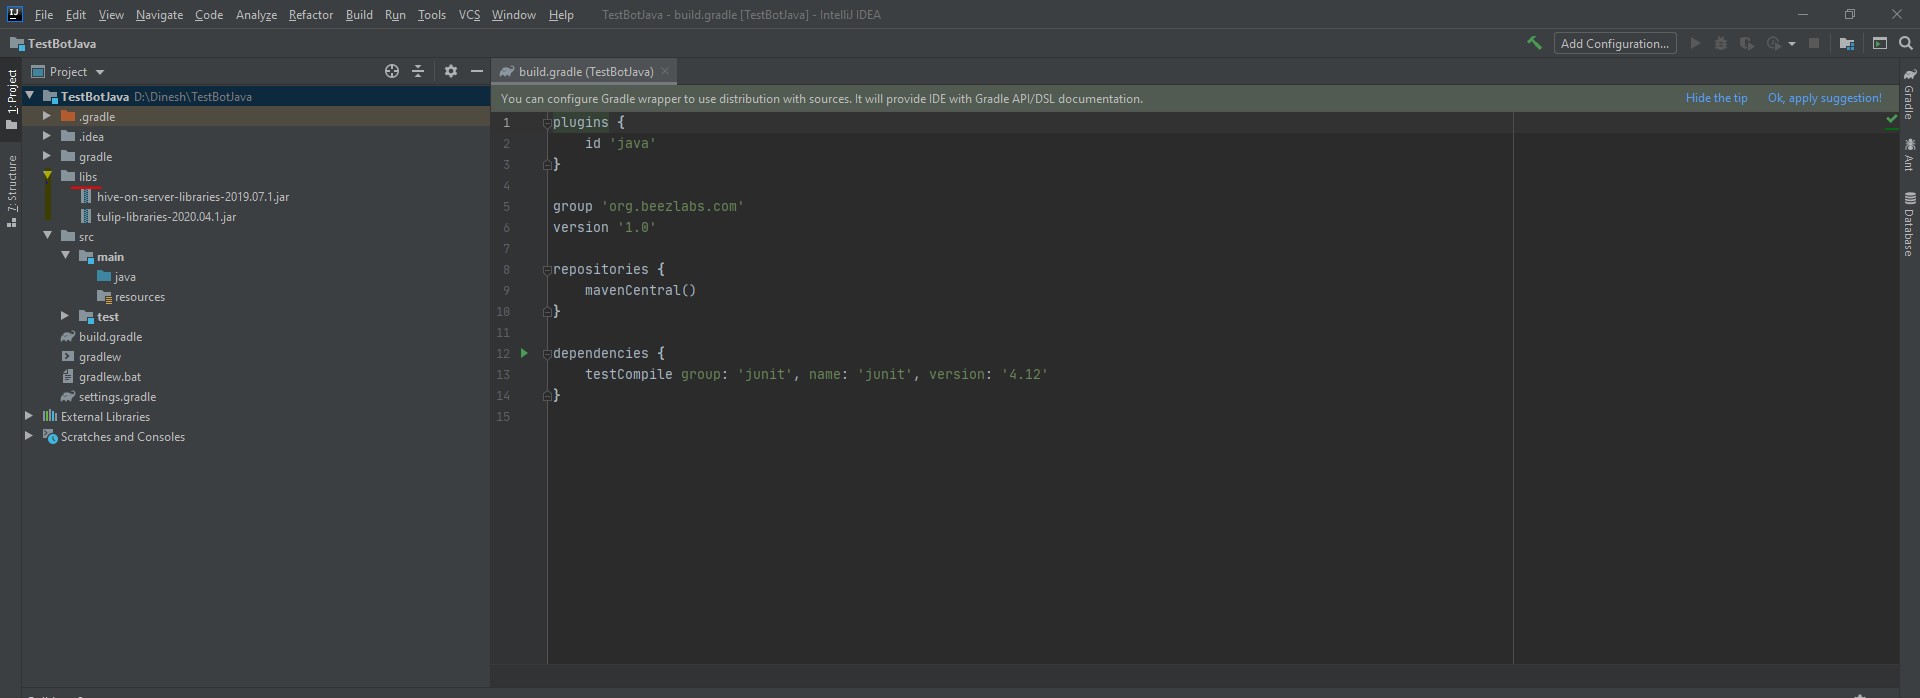Fold the plugins block in the gutter
1920x698 pixels.
point(547,123)
